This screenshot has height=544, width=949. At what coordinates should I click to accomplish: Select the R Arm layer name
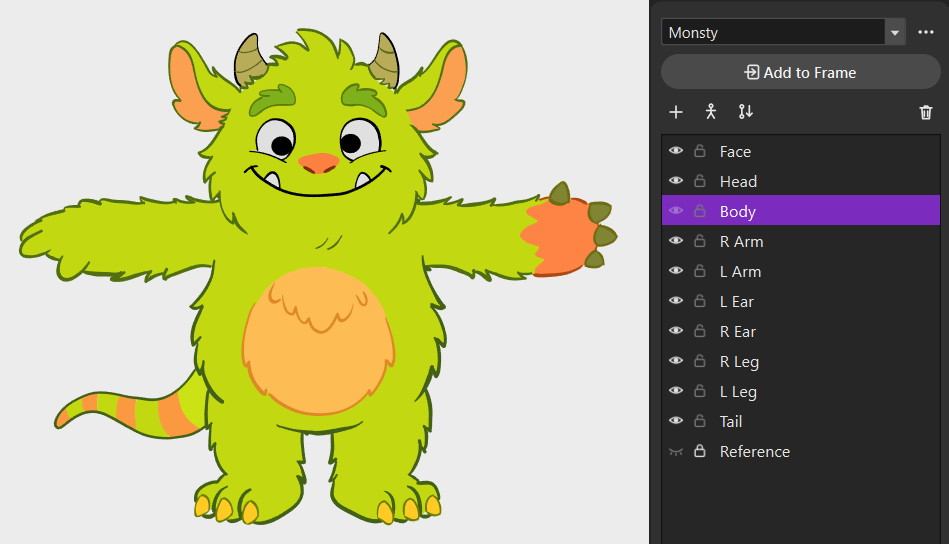741,241
